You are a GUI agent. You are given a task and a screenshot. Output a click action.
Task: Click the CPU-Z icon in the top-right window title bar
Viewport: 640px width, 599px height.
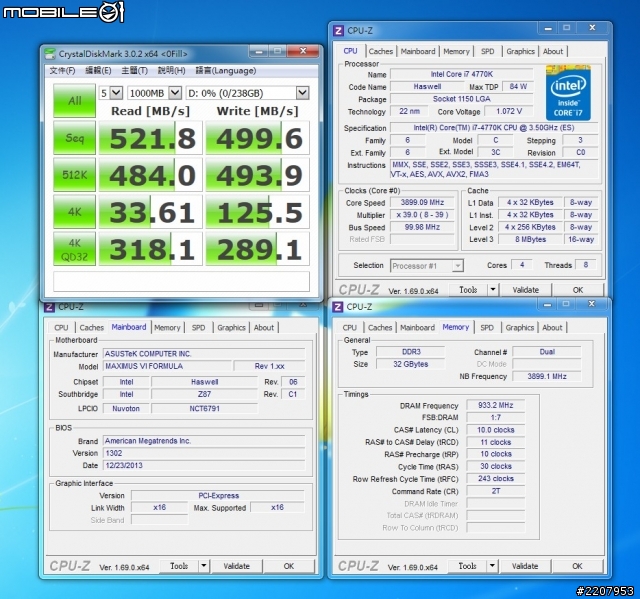click(x=338, y=31)
